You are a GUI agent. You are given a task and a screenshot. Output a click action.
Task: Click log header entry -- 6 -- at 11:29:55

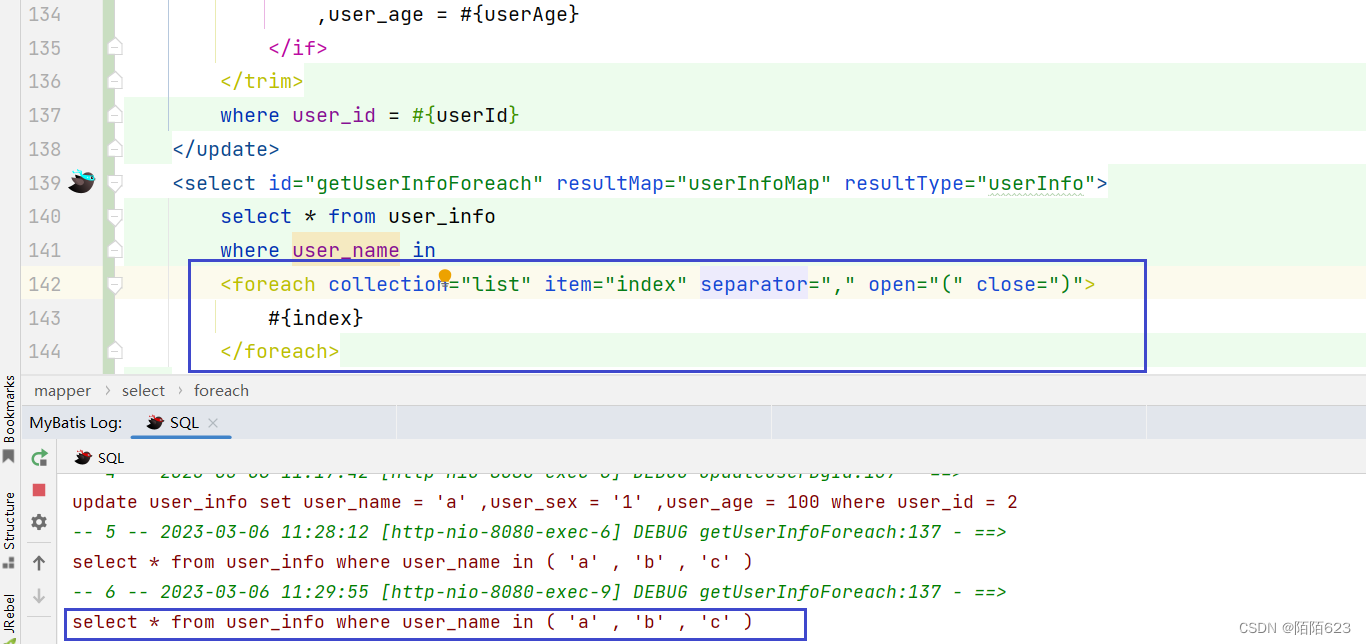click(539, 592)
